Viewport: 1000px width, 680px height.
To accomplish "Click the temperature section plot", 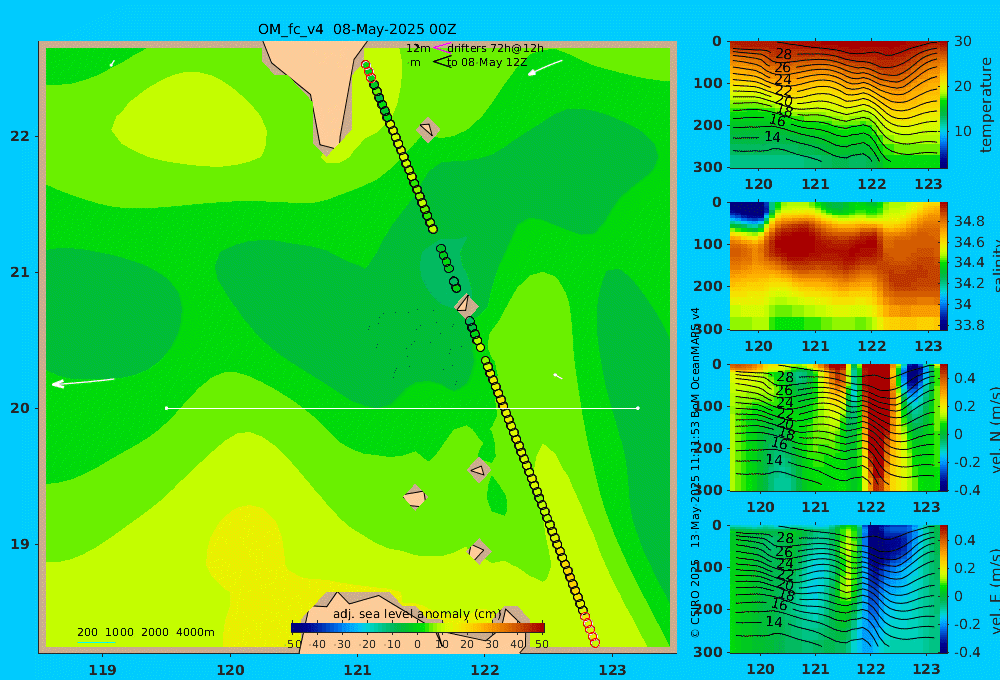I will (x=834, y=105).
